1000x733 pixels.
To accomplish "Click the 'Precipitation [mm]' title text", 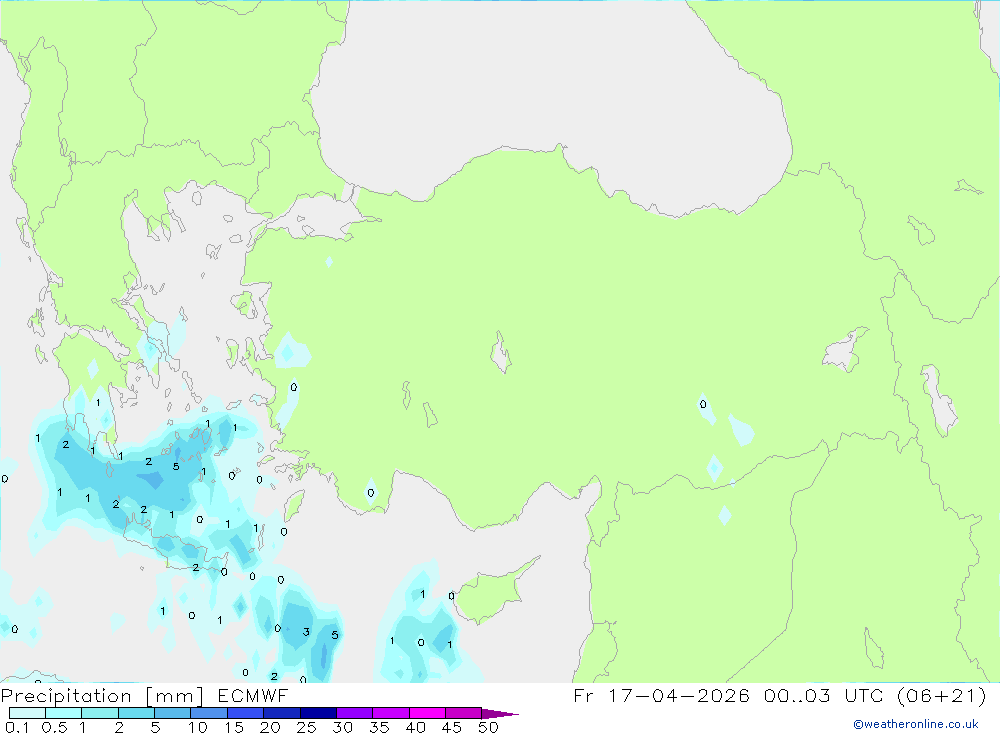I will (102, 696).
